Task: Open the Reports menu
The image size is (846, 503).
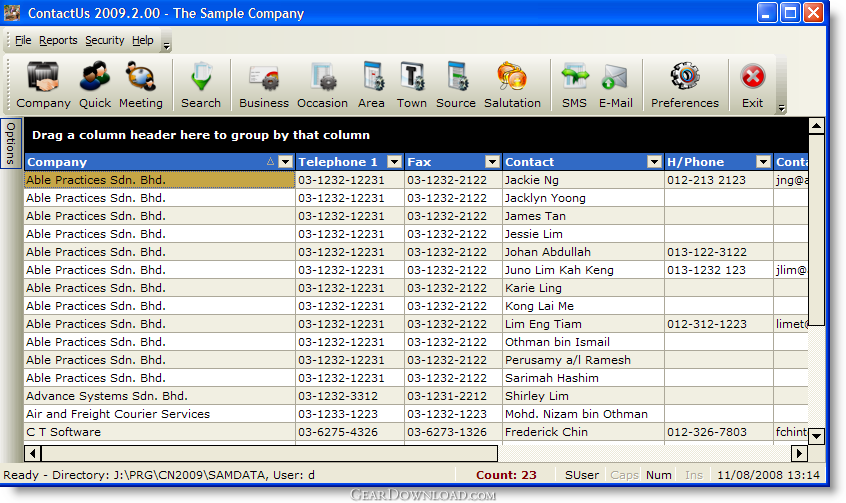Action: [x=58, y=40]
